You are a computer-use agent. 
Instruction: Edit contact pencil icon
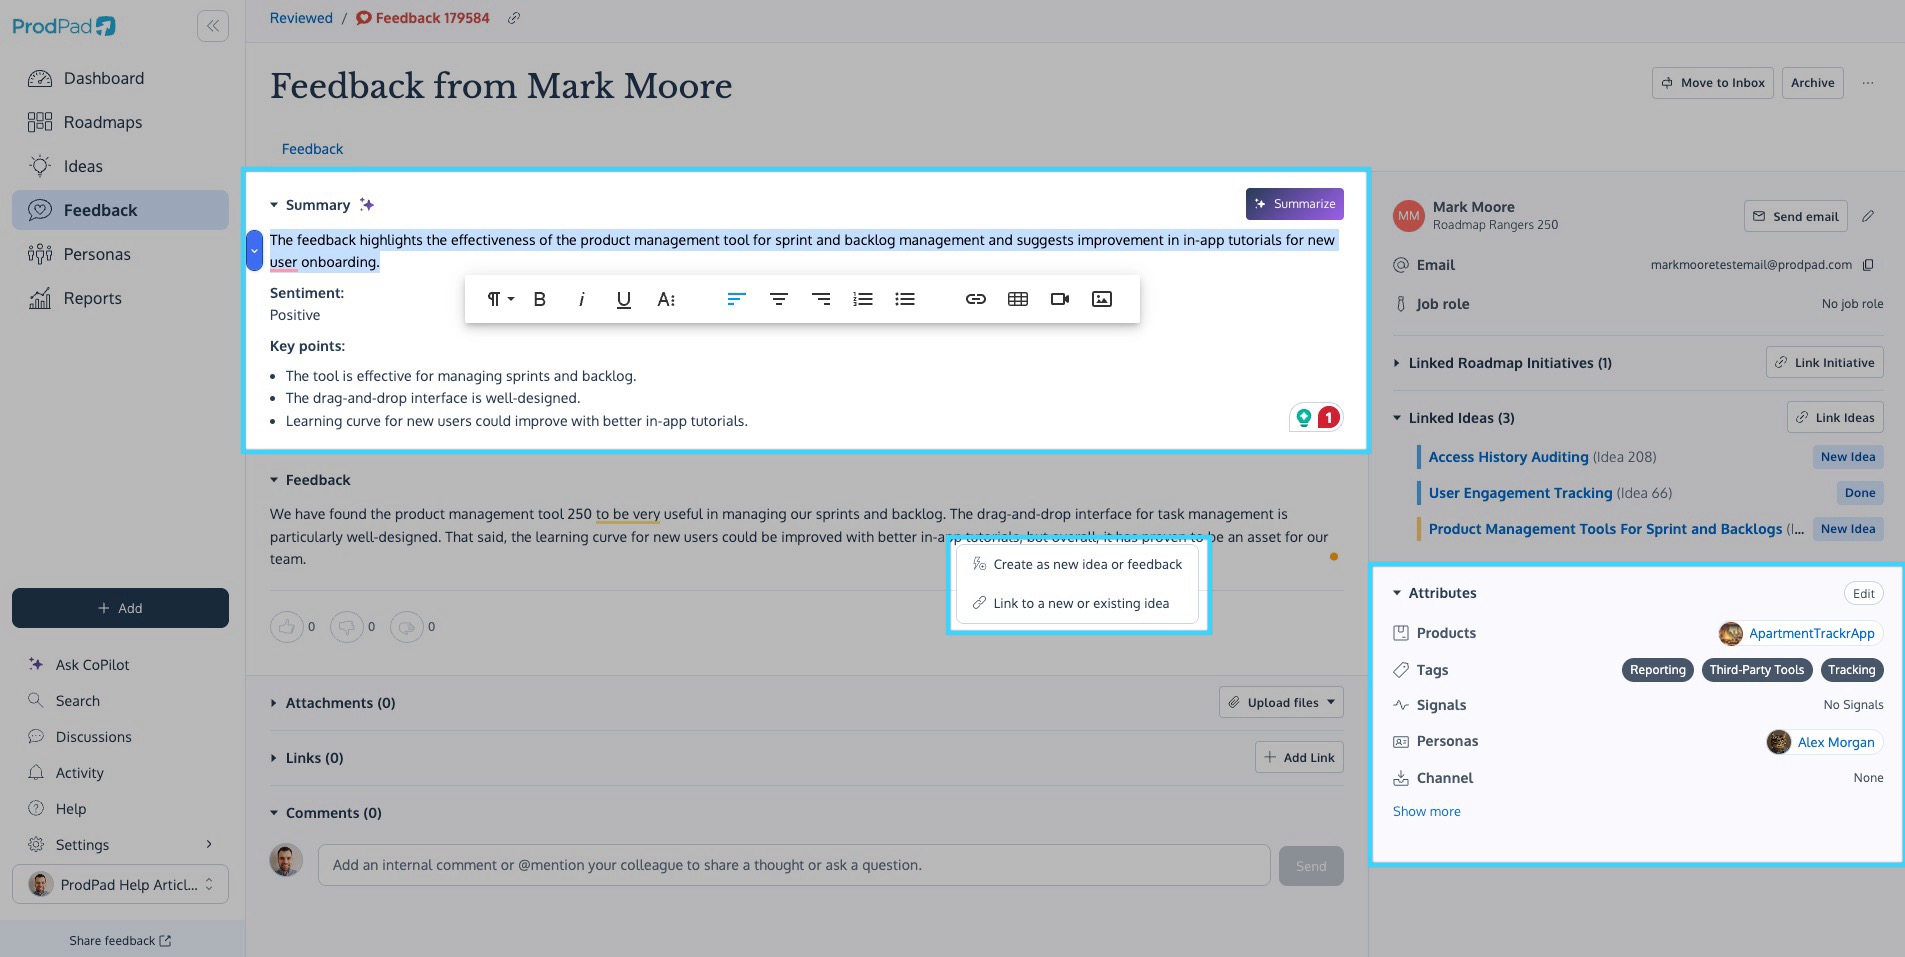1868,216
